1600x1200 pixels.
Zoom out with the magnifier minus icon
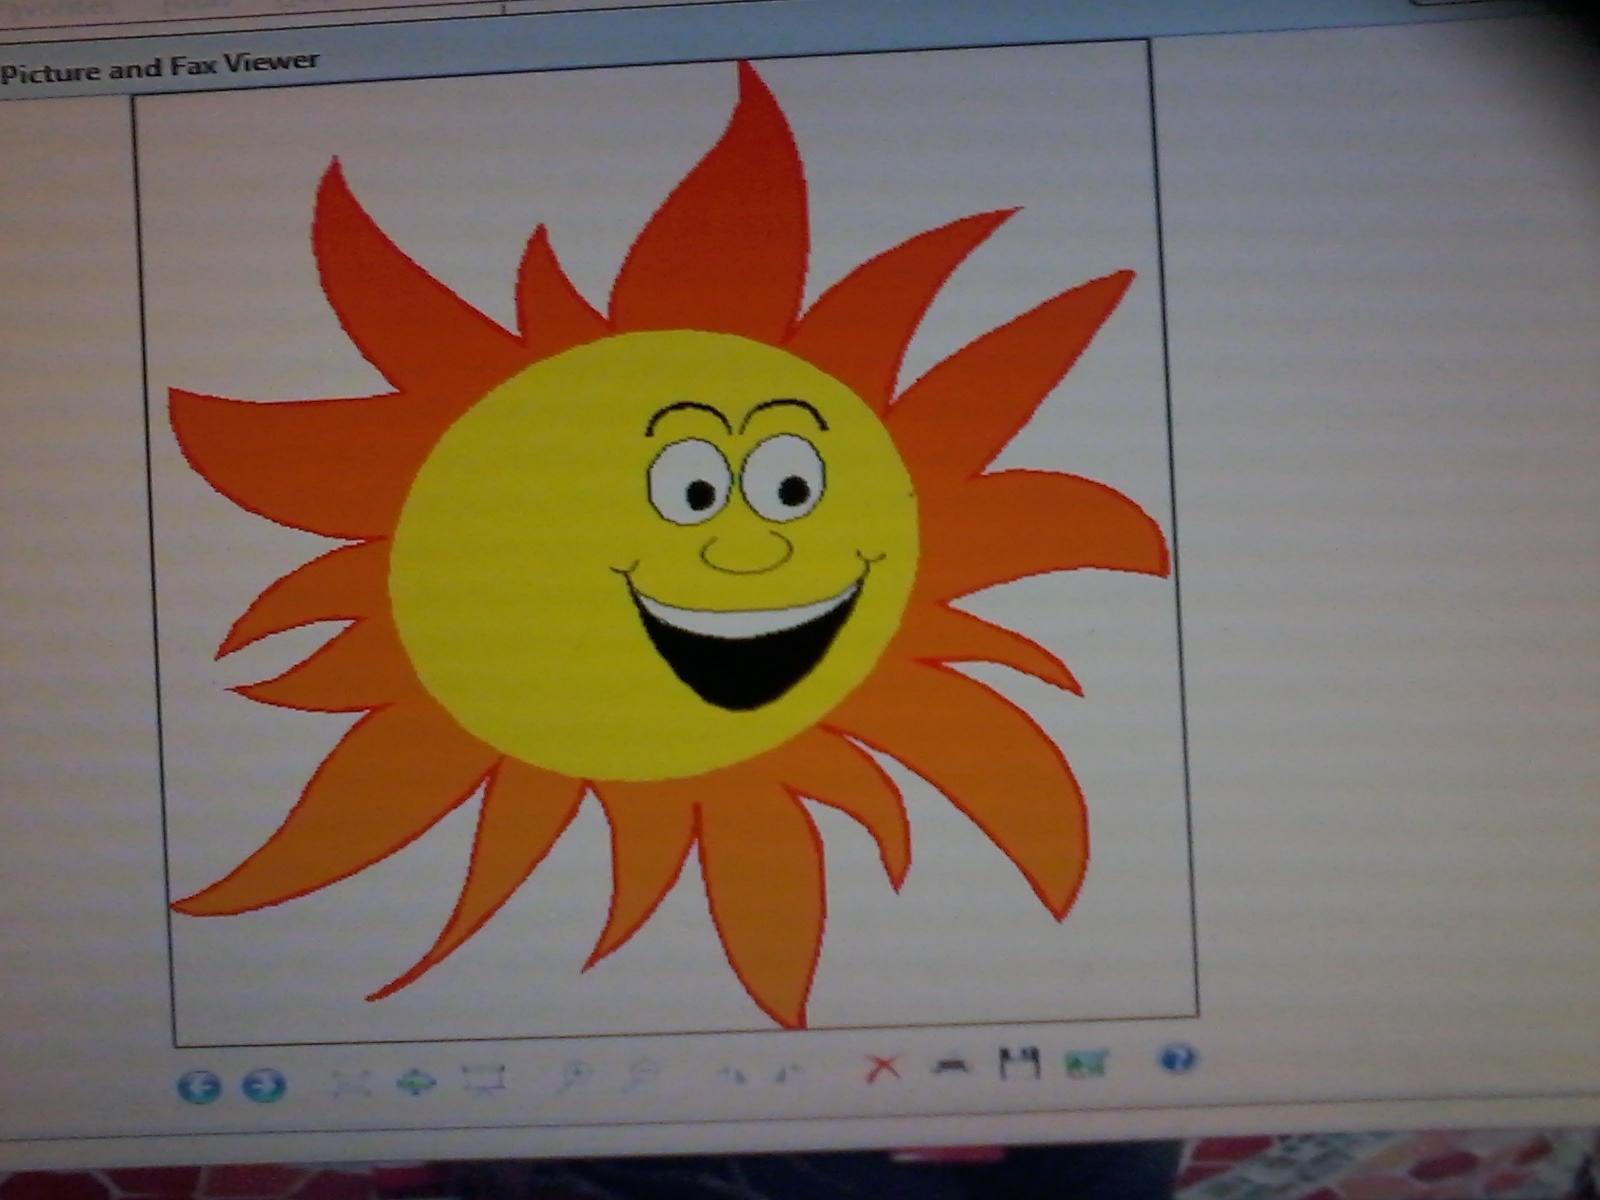[x=639, y=1076]
